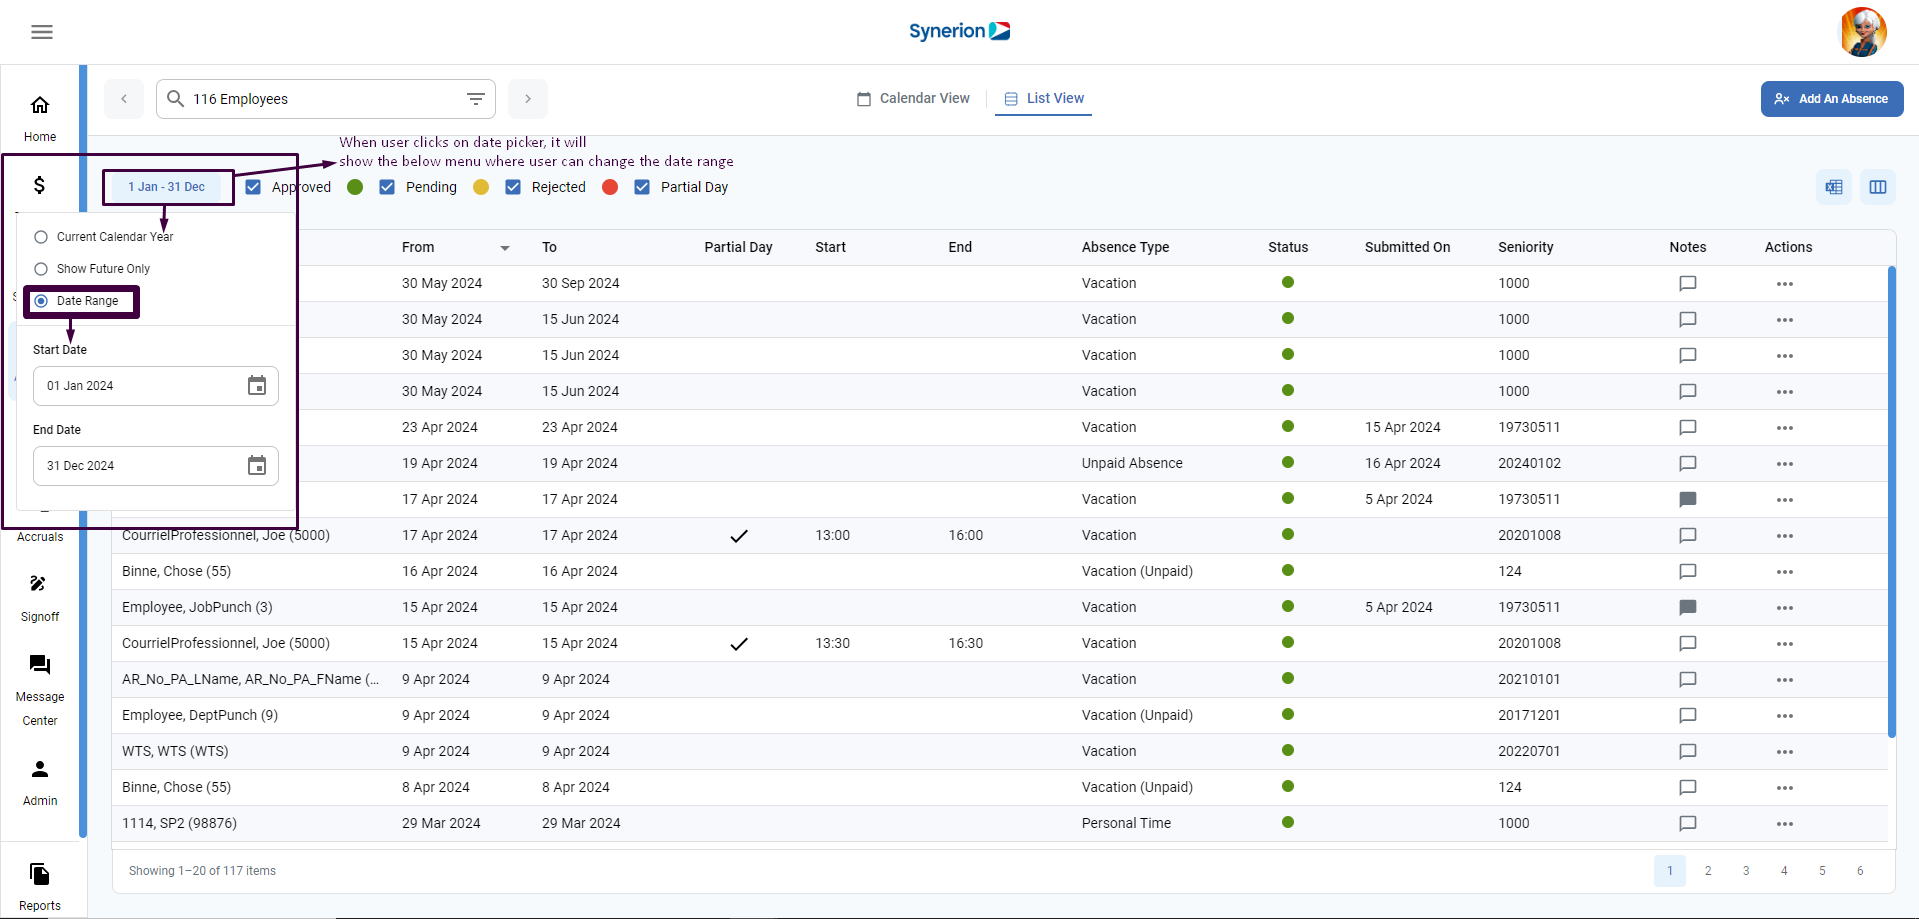This screenshot has width=1919, height=919.
Task: Open actions menu for WTS, WTS row
Action: pos(1785,752)
